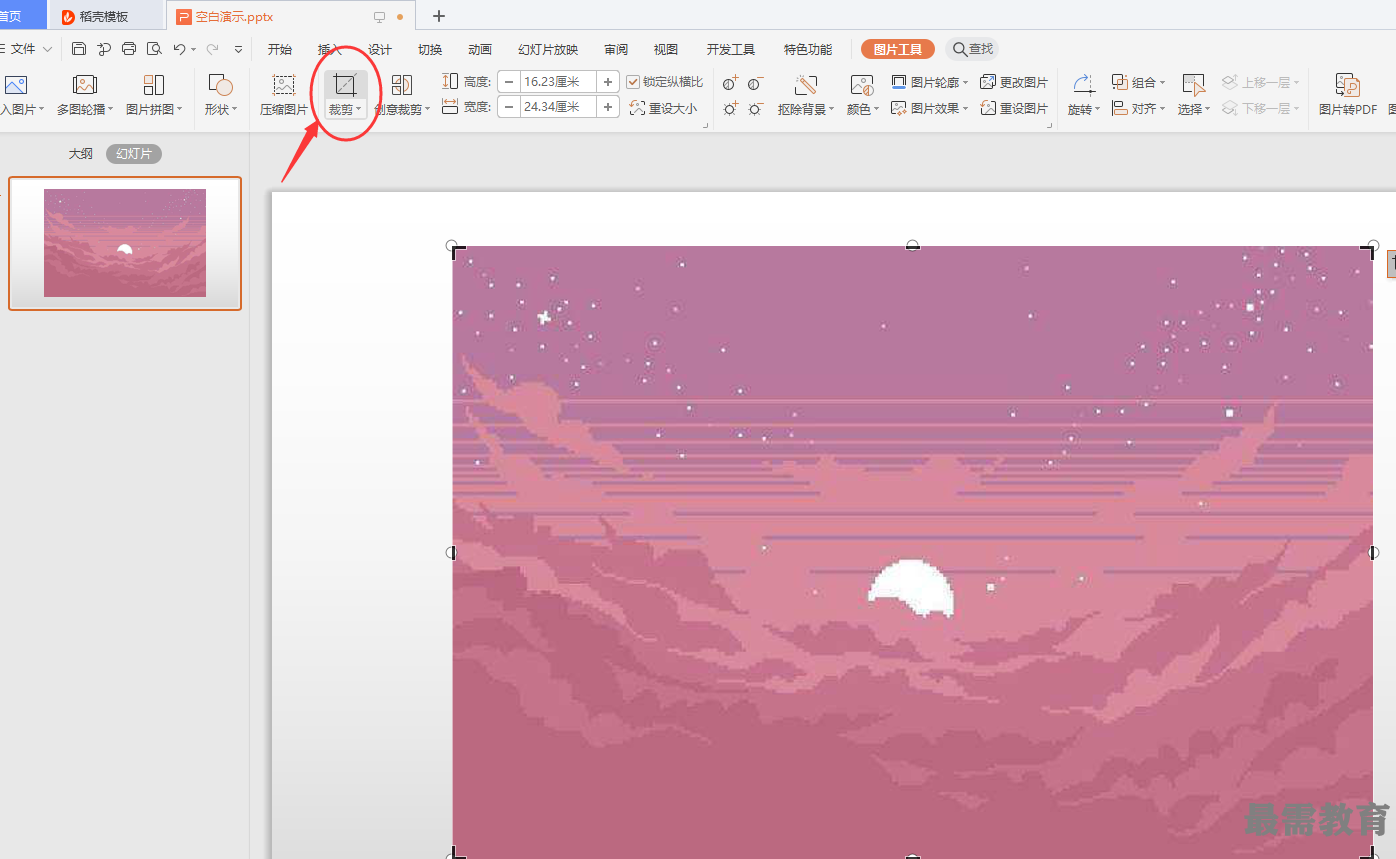Viewport: 1396px width, 859px height.
Task: Click the Search (查找) button
Action: 973,49
